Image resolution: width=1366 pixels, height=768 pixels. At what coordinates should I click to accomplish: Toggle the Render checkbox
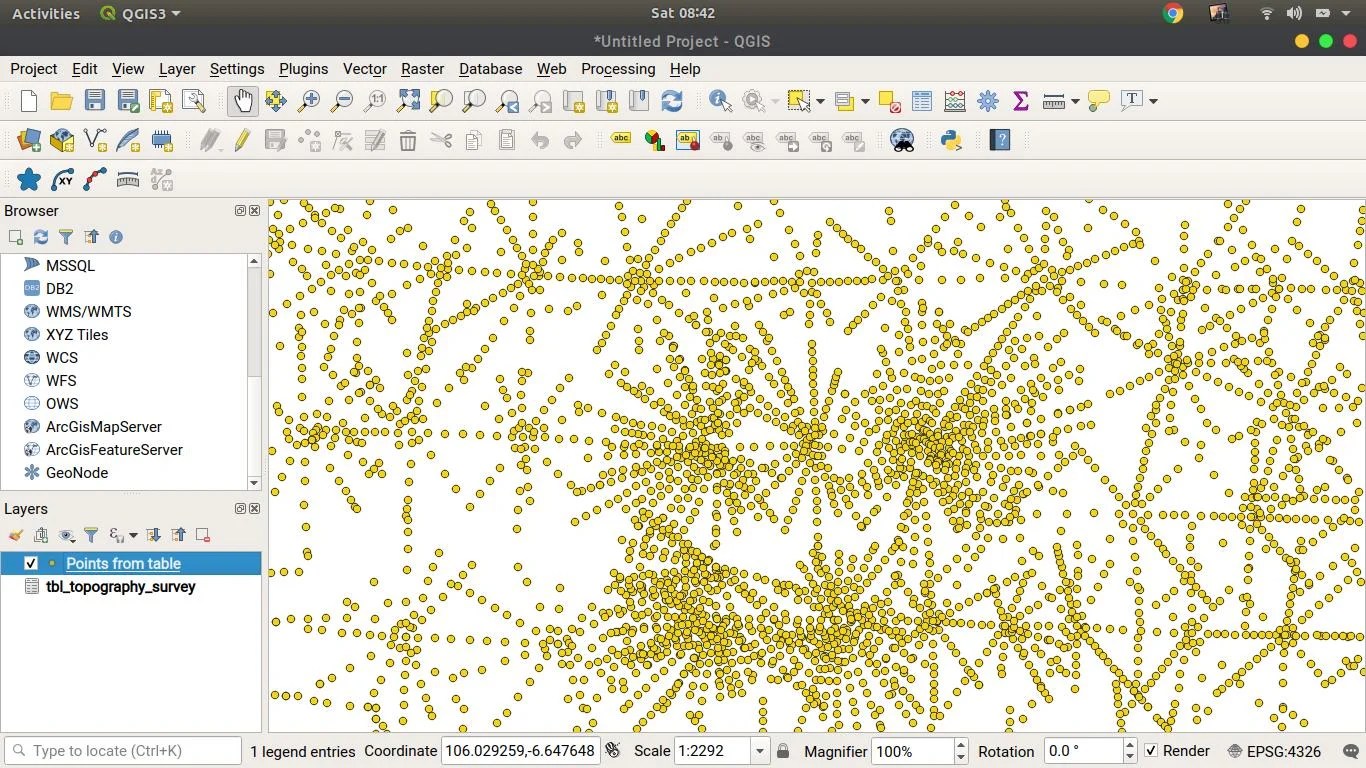(1151, 751)
